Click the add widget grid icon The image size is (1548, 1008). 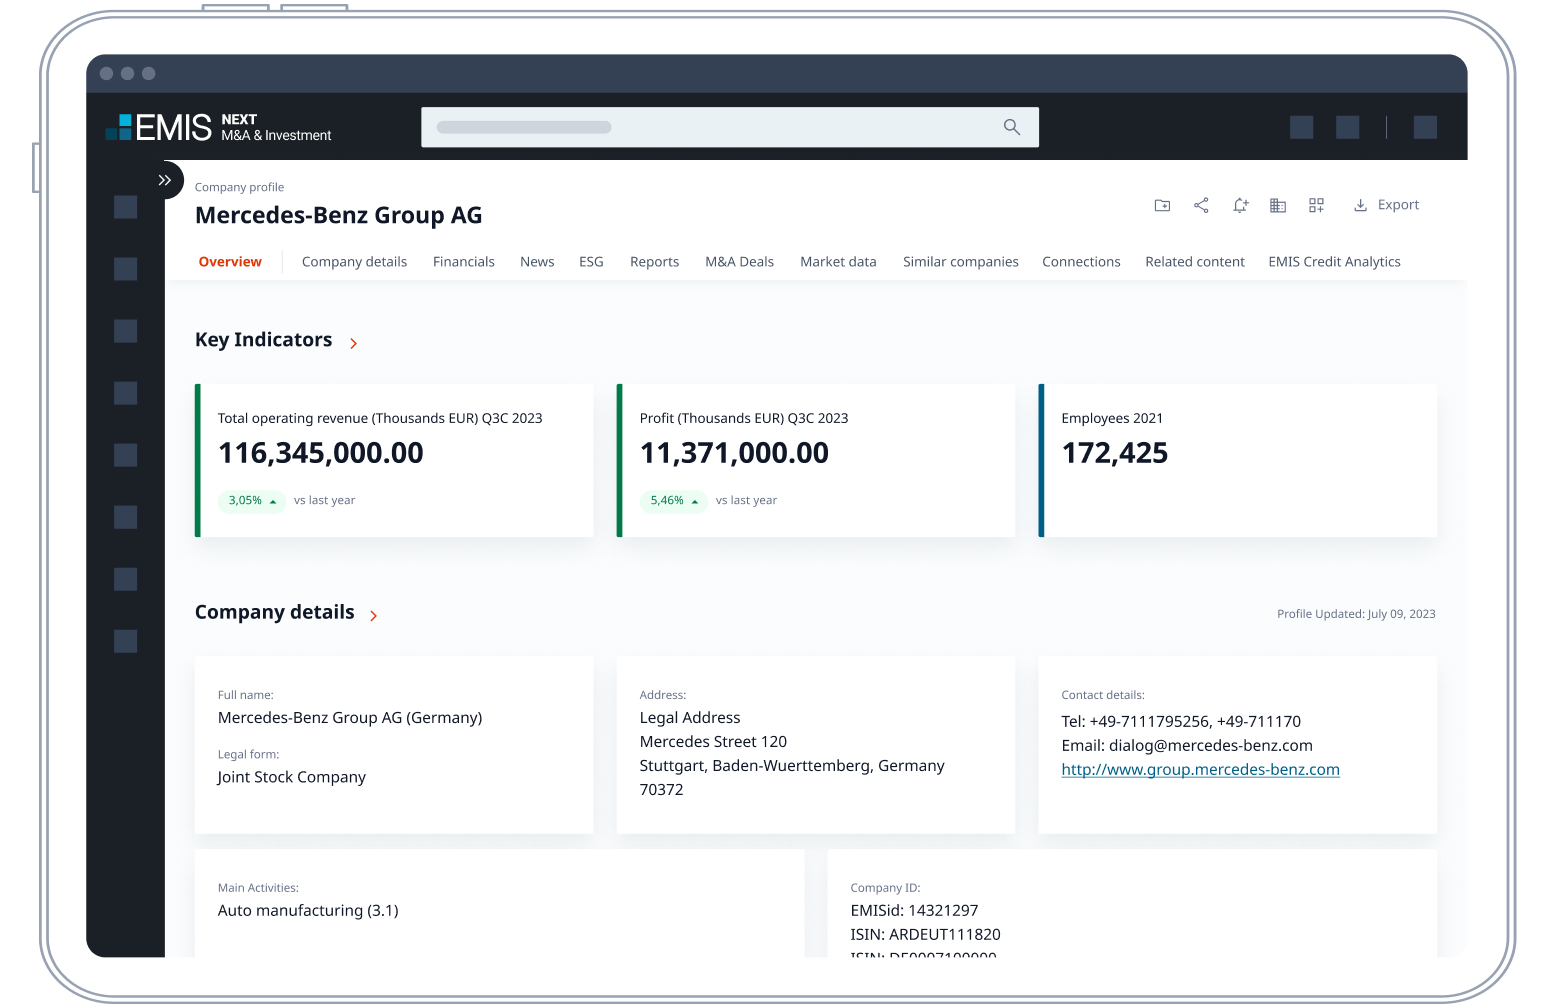pos(1316,205)
